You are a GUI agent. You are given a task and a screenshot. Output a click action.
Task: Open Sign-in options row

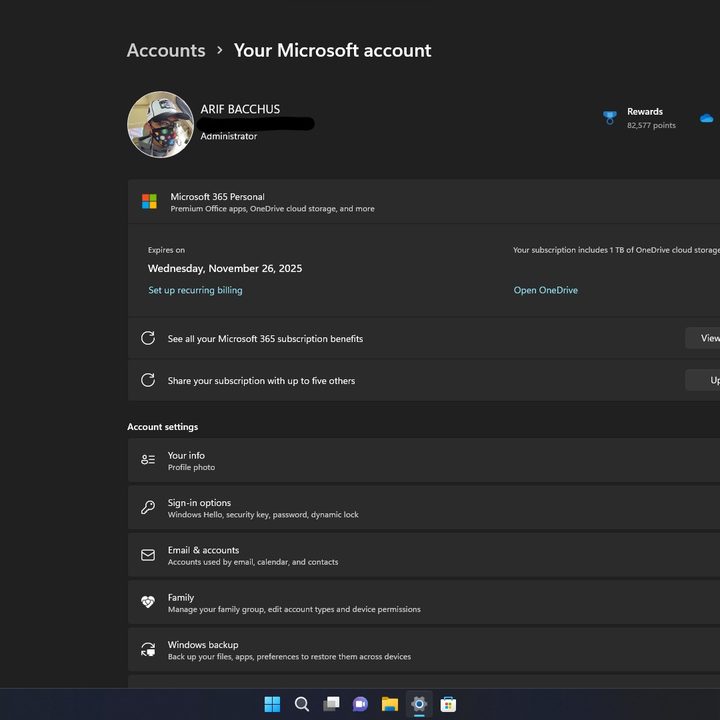click(x=423, y=508)
